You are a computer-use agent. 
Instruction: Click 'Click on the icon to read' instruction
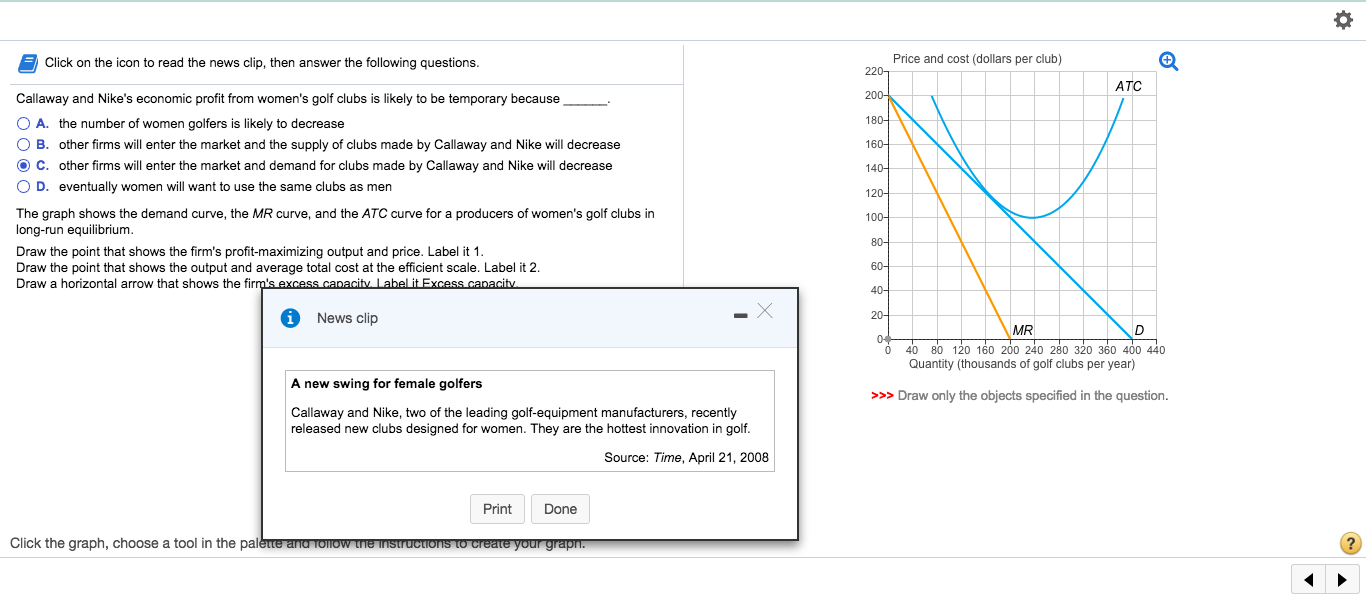pyautogui.click(x=262, y=63)
